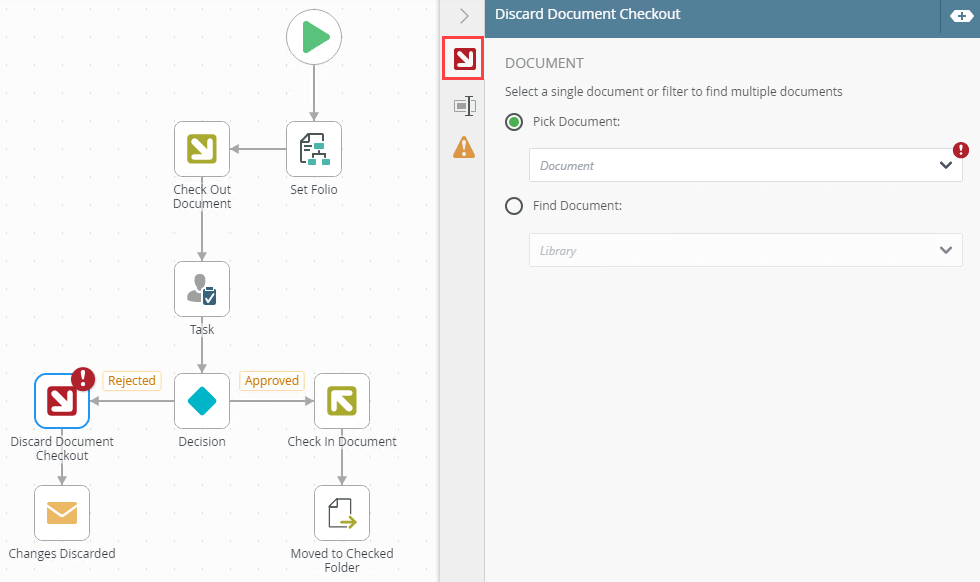This screenshot has height=582, width=980.
Task: Select the Changes Discarded email step
Action: pyautogui.click(x=62, y=513)
